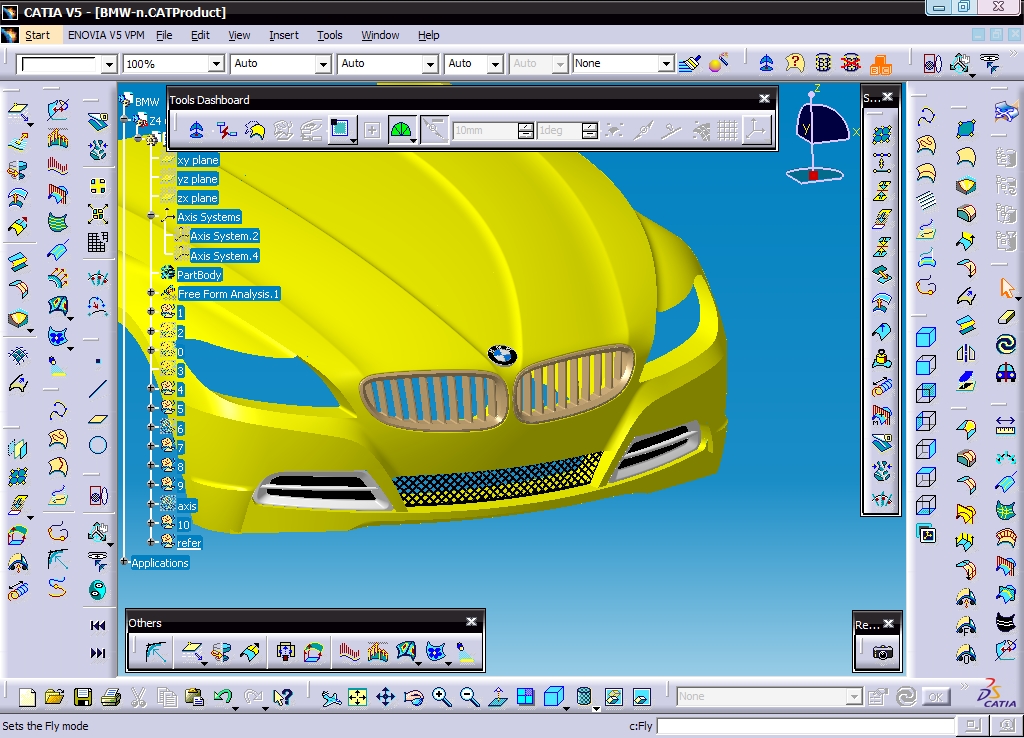Click the 1deg stepper arrows in Tools Dashboard
Image resolution: width=1024 pixels, height=738 pixels.
[589, 131]
